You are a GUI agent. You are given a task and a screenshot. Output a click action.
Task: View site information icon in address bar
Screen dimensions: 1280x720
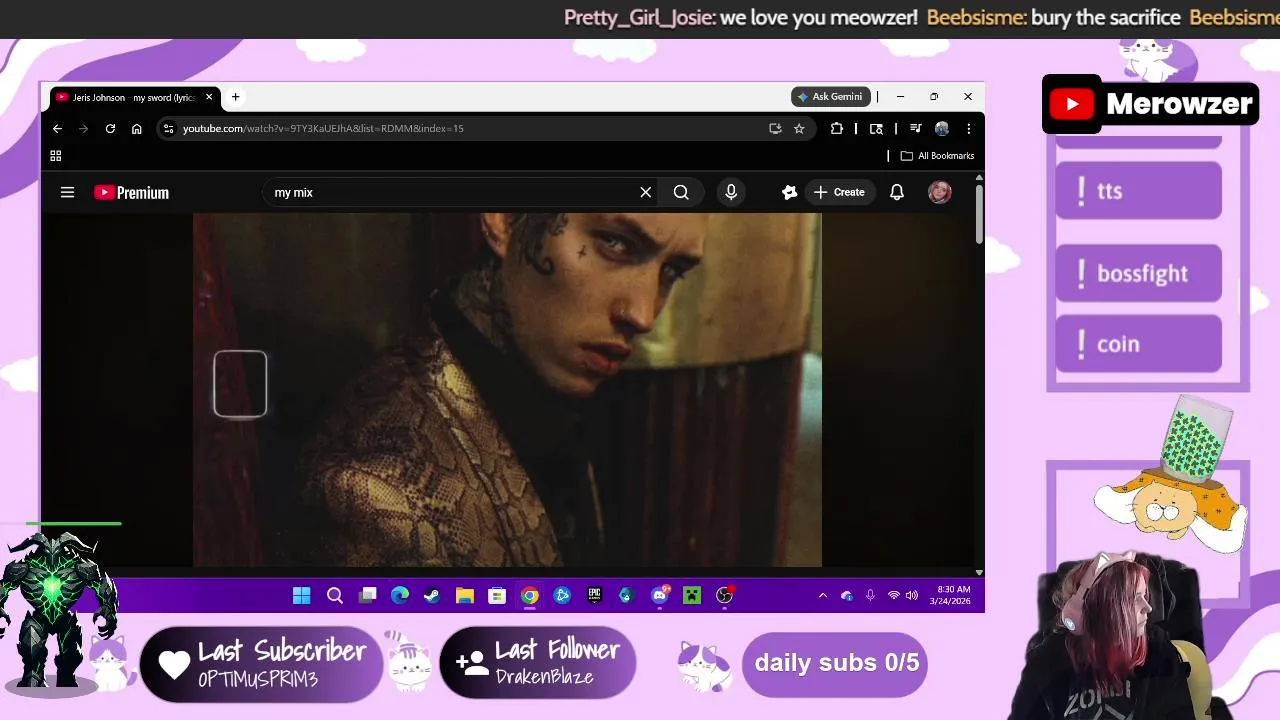coord(169,128)
